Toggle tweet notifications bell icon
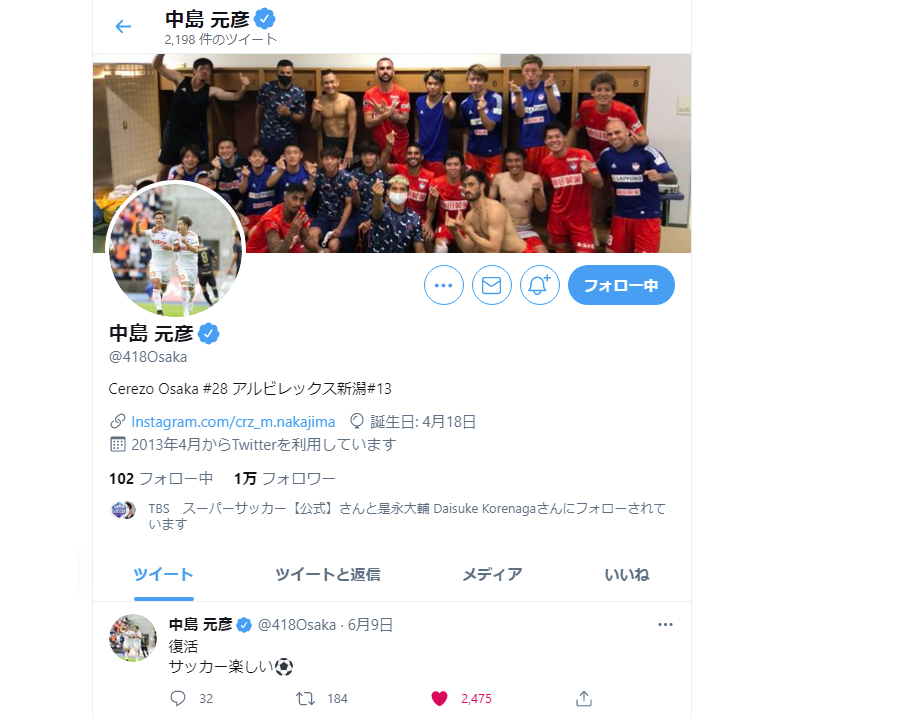 [x=539, y=285]
